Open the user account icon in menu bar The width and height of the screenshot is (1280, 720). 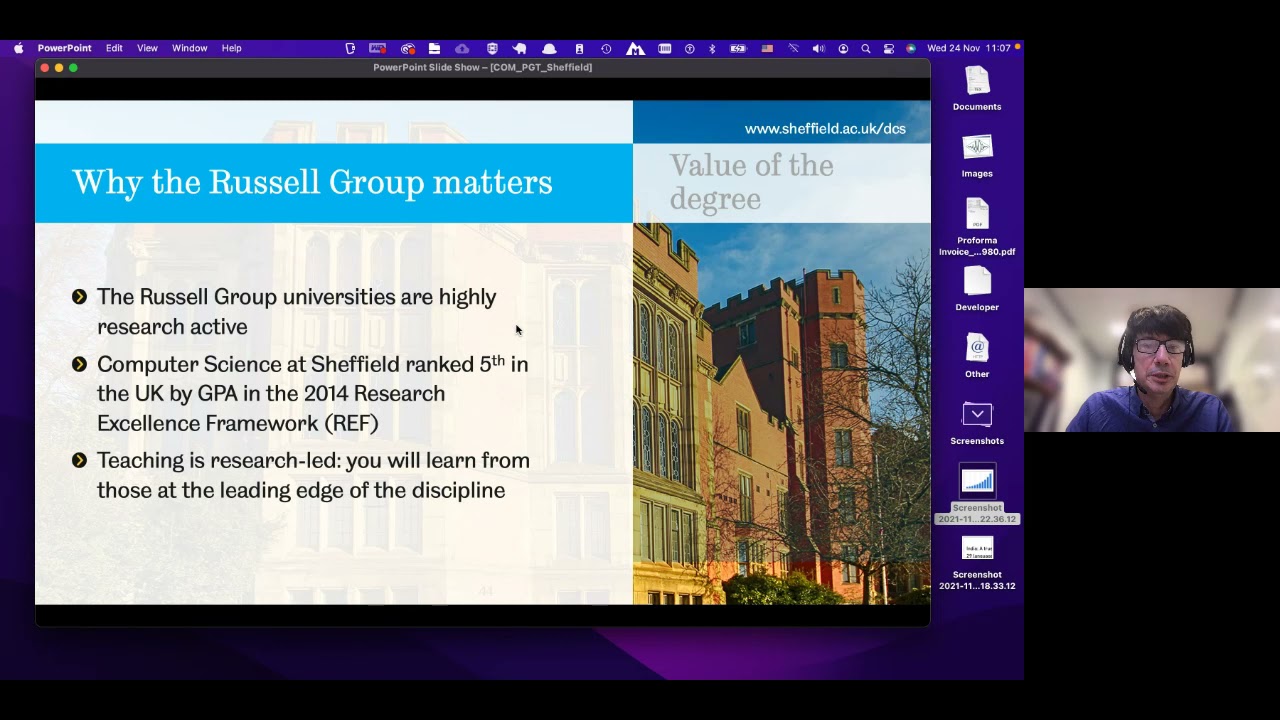(843, 48)
